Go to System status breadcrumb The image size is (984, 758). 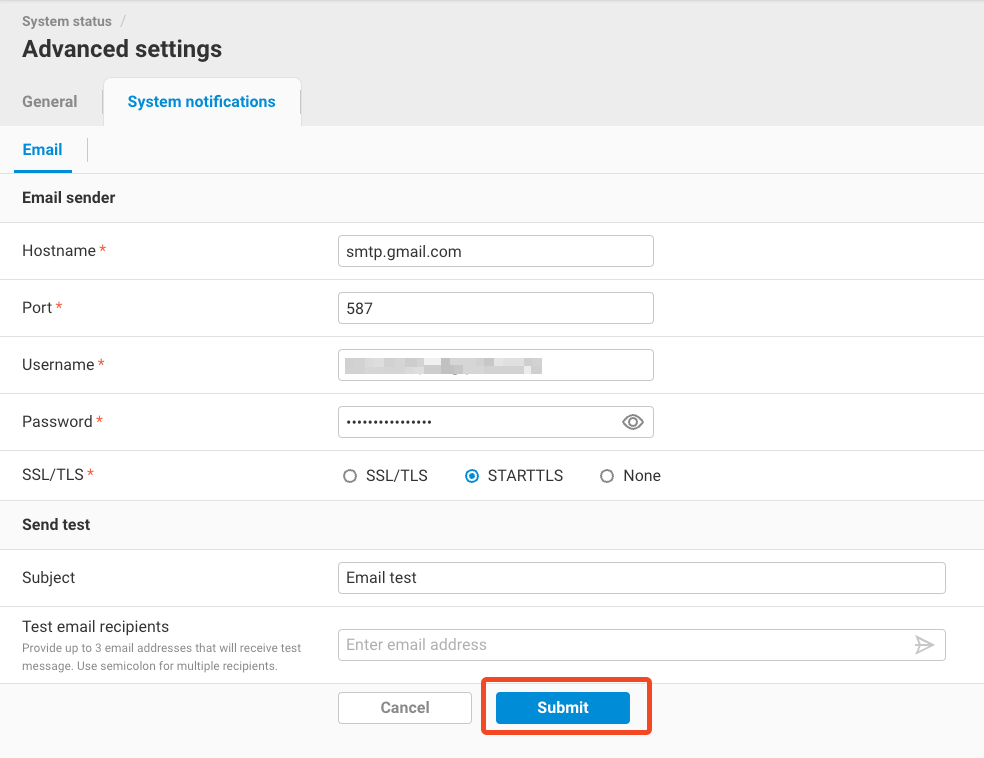pyautogui.click(x=66, y=21)
